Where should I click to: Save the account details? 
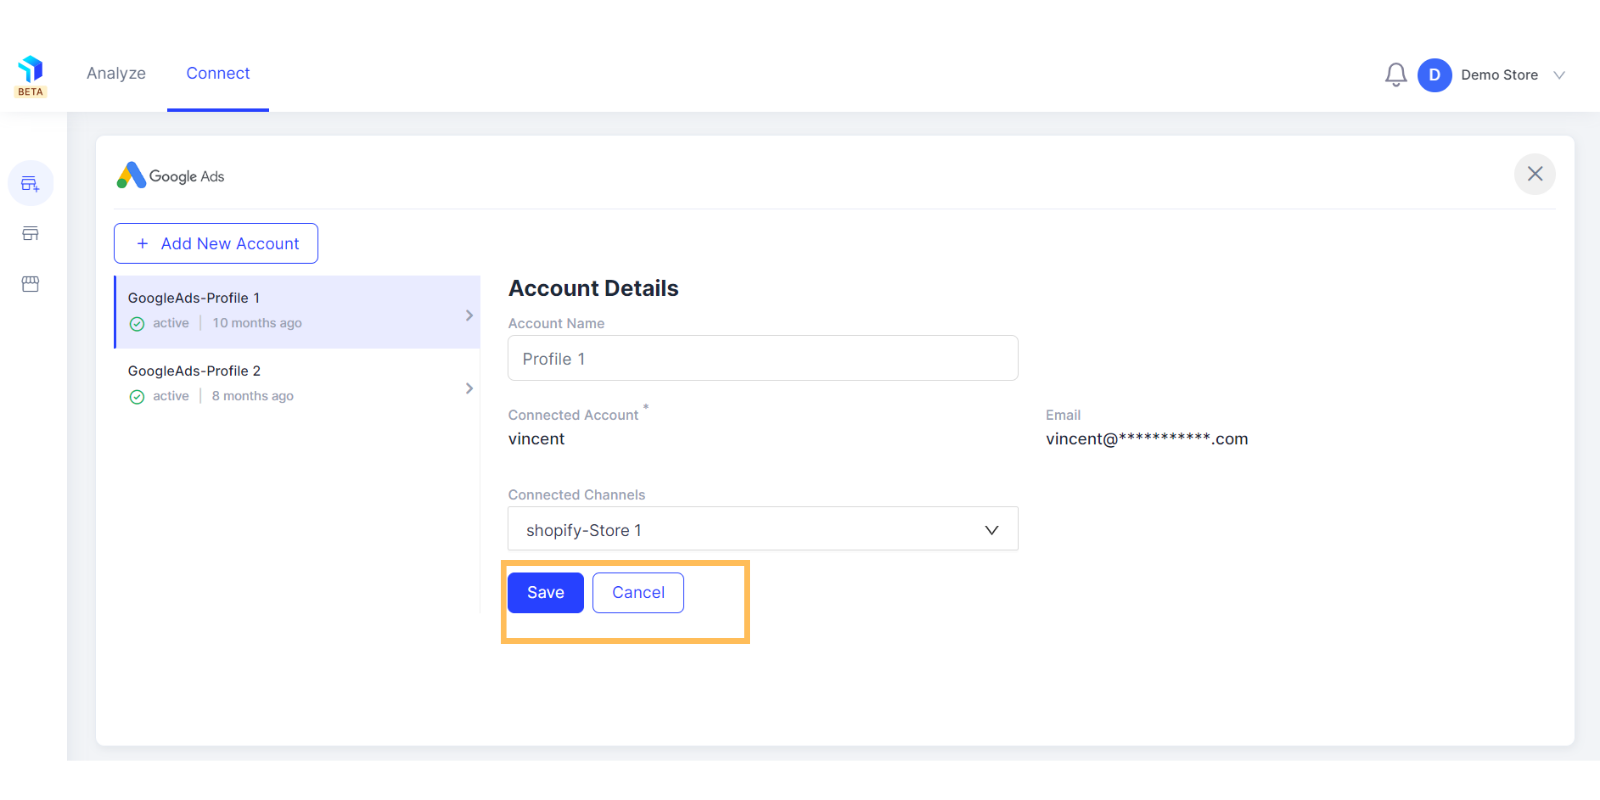coord(546,593)
